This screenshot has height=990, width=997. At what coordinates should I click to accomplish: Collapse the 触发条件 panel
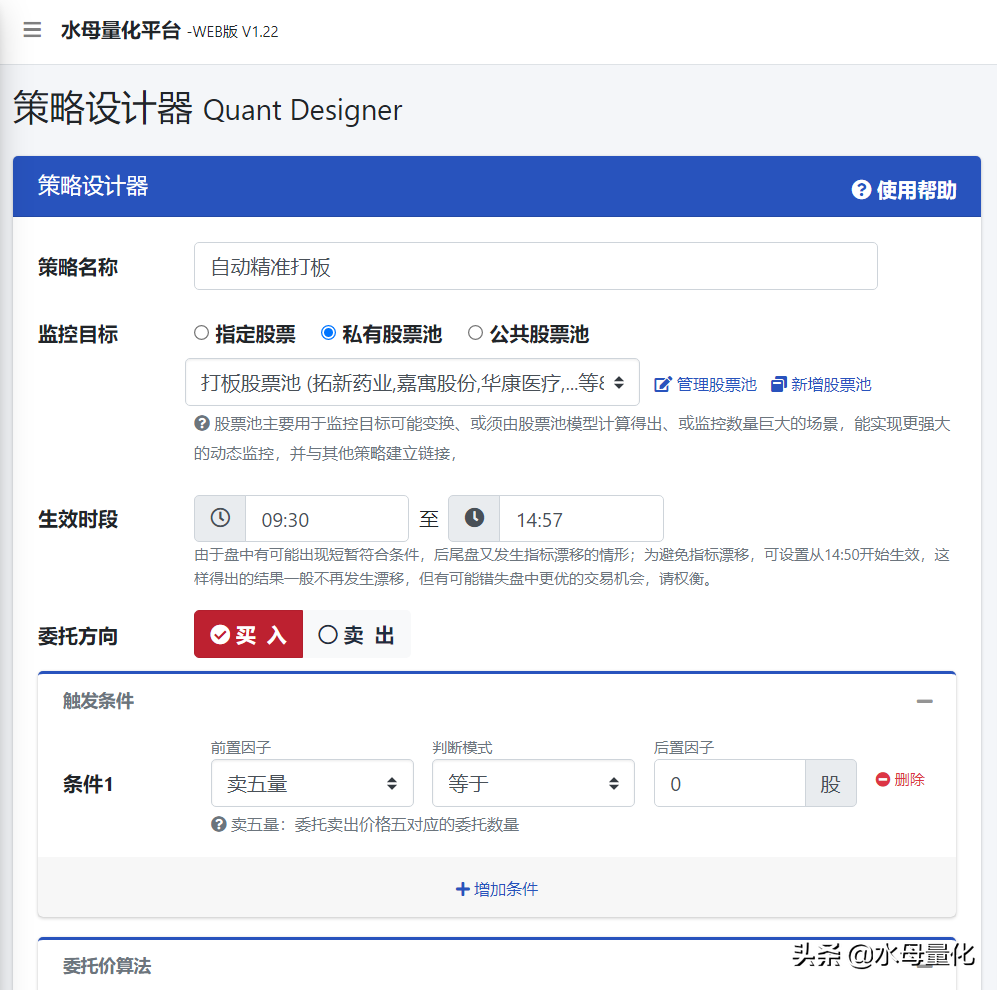point(925,701)
